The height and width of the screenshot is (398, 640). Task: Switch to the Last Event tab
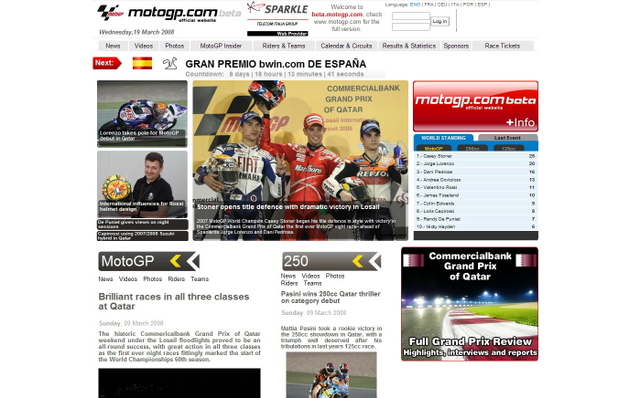pos(507,138)
